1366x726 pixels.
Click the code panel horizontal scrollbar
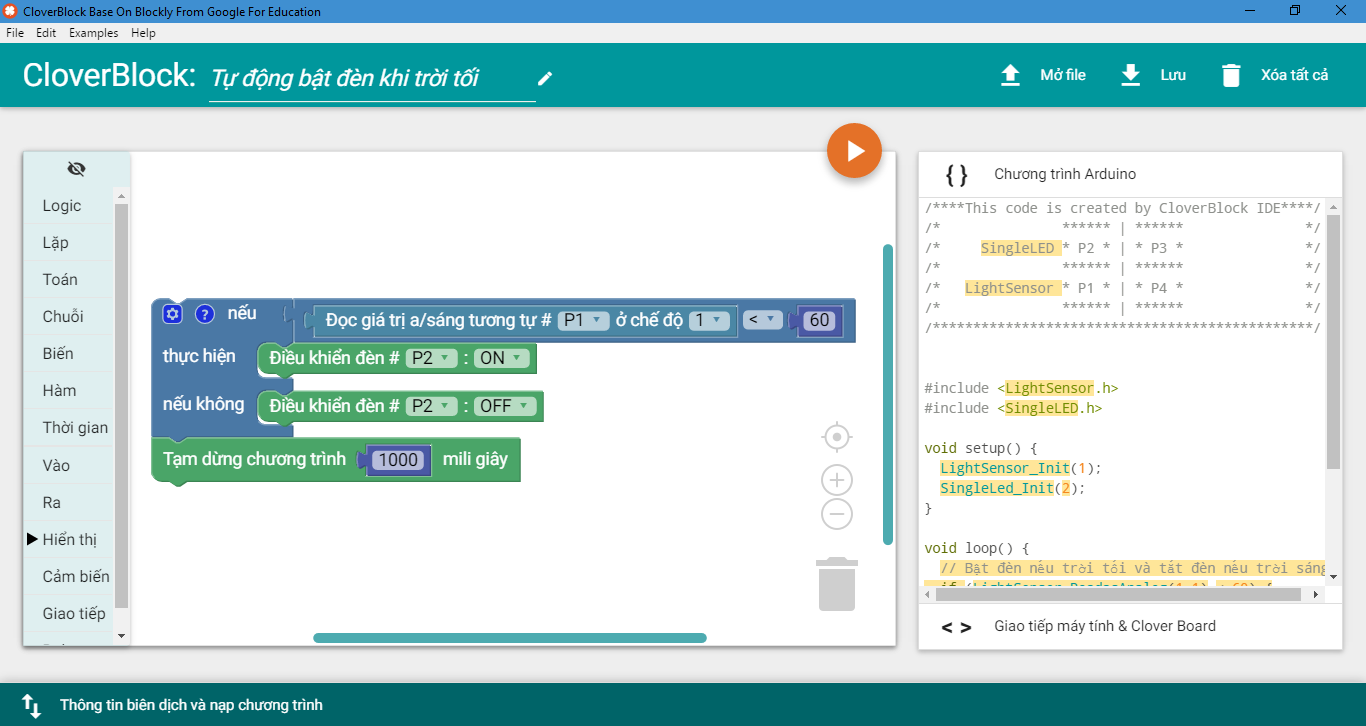click(1117, 594)
